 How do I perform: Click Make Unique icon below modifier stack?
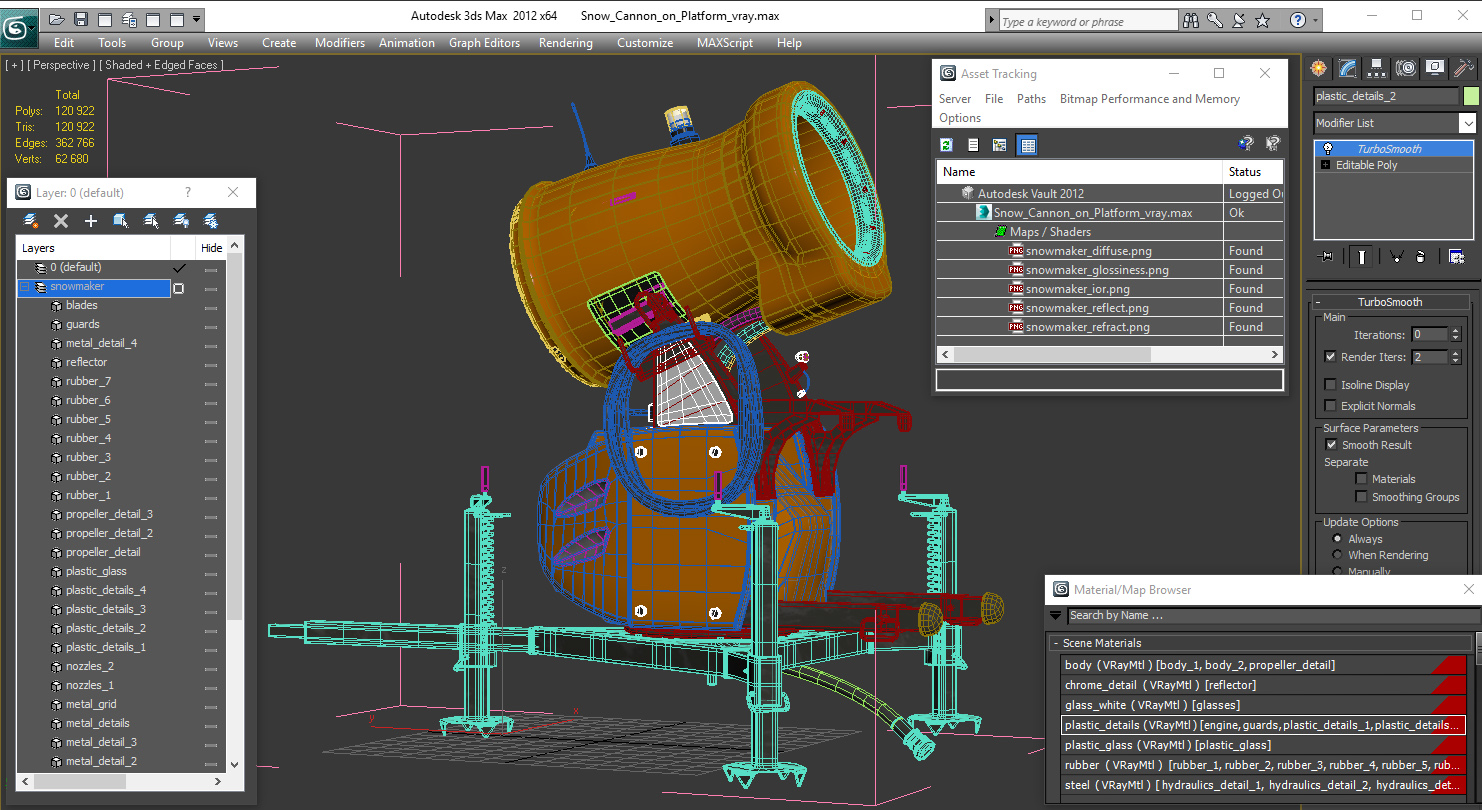pos(1397,257)
